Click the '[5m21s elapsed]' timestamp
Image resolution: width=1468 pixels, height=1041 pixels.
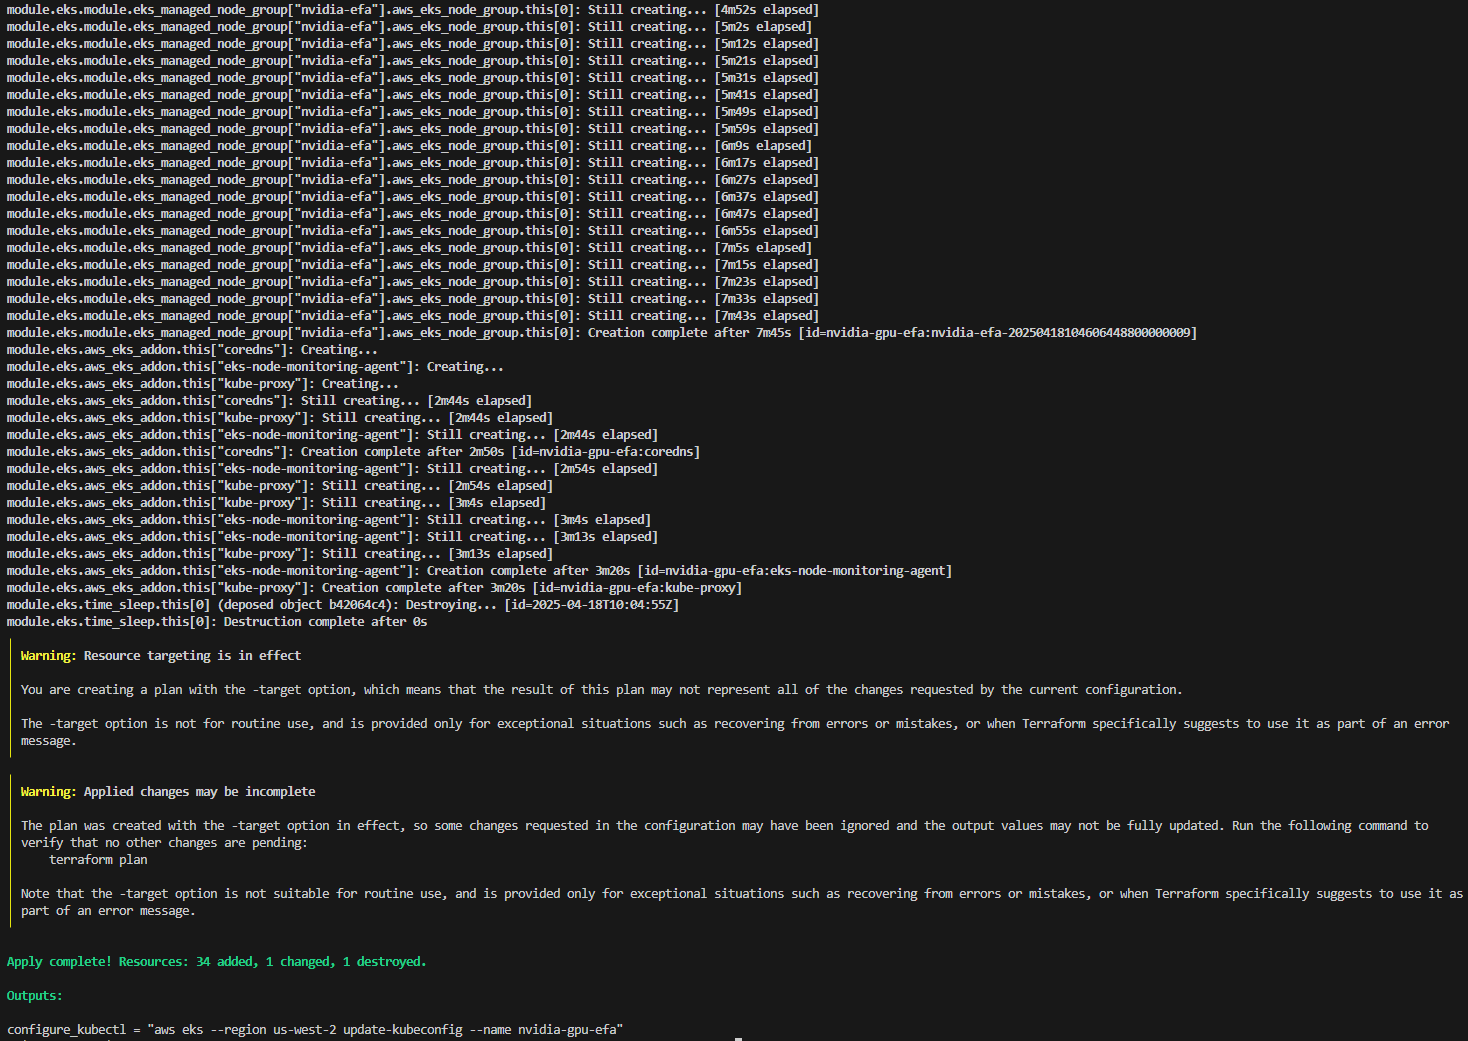[x=766, y=61]
